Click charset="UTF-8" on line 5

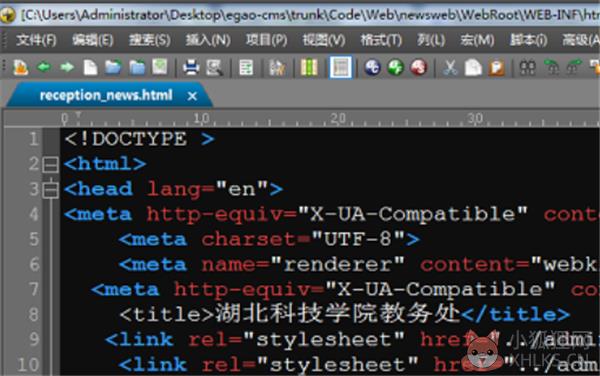coord(303,239)
